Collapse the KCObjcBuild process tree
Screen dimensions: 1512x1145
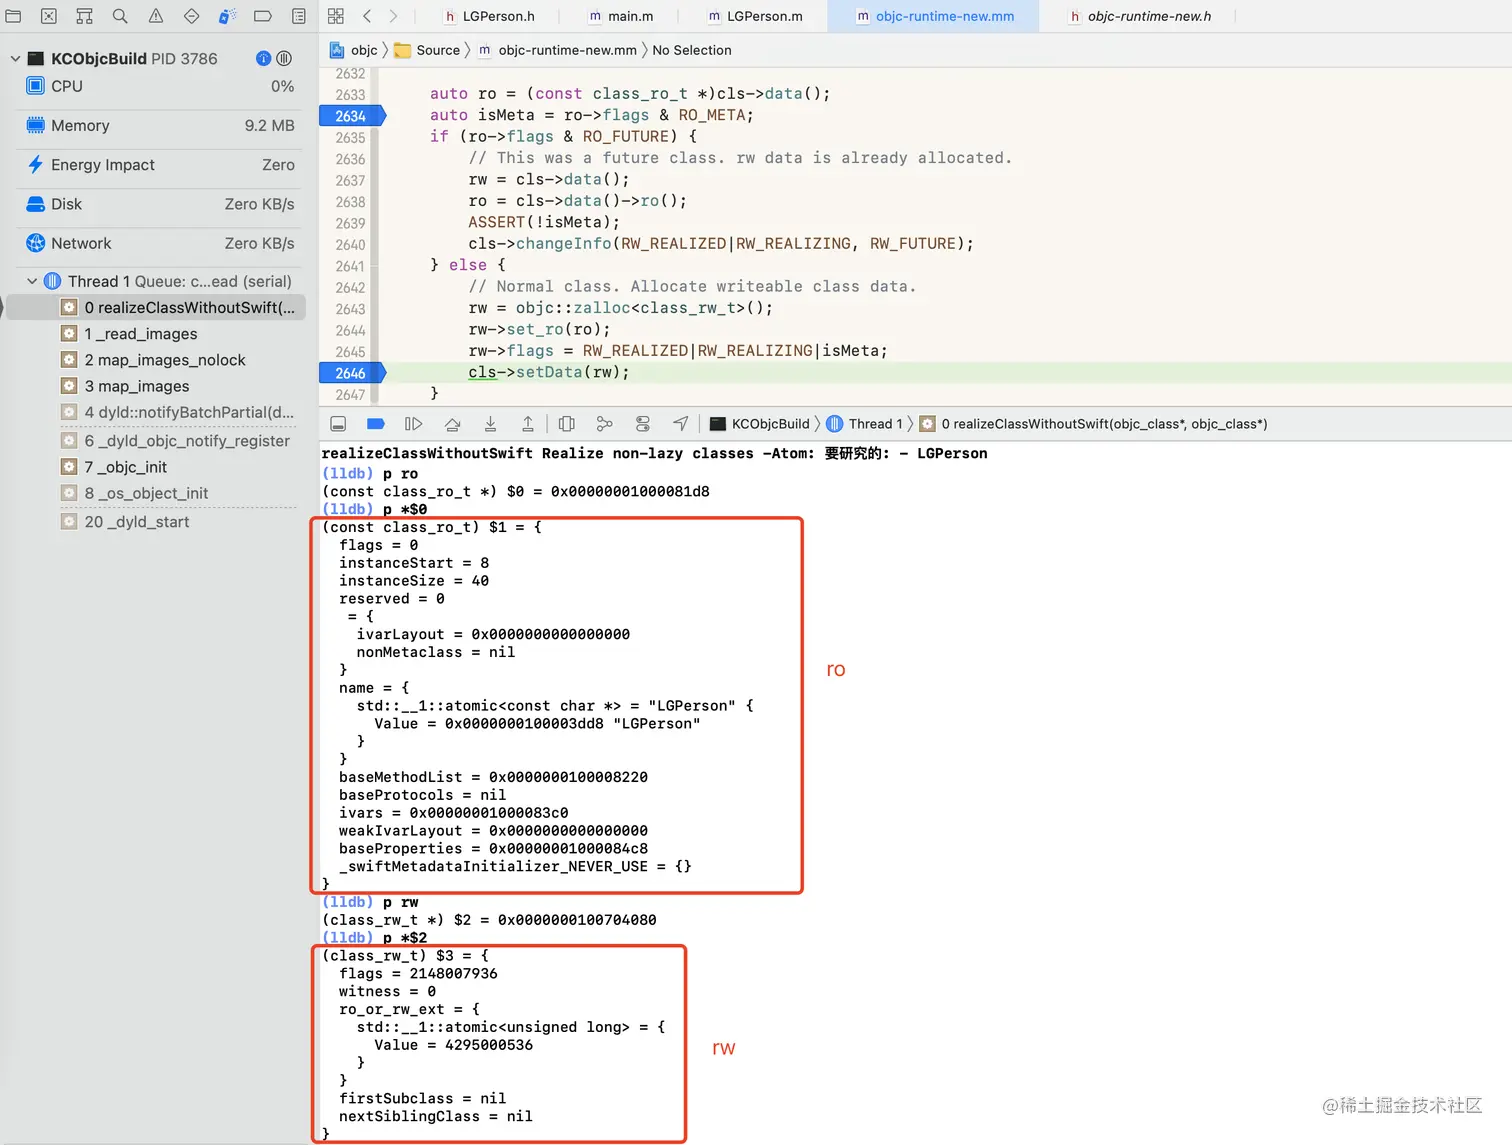coord(15,59)
